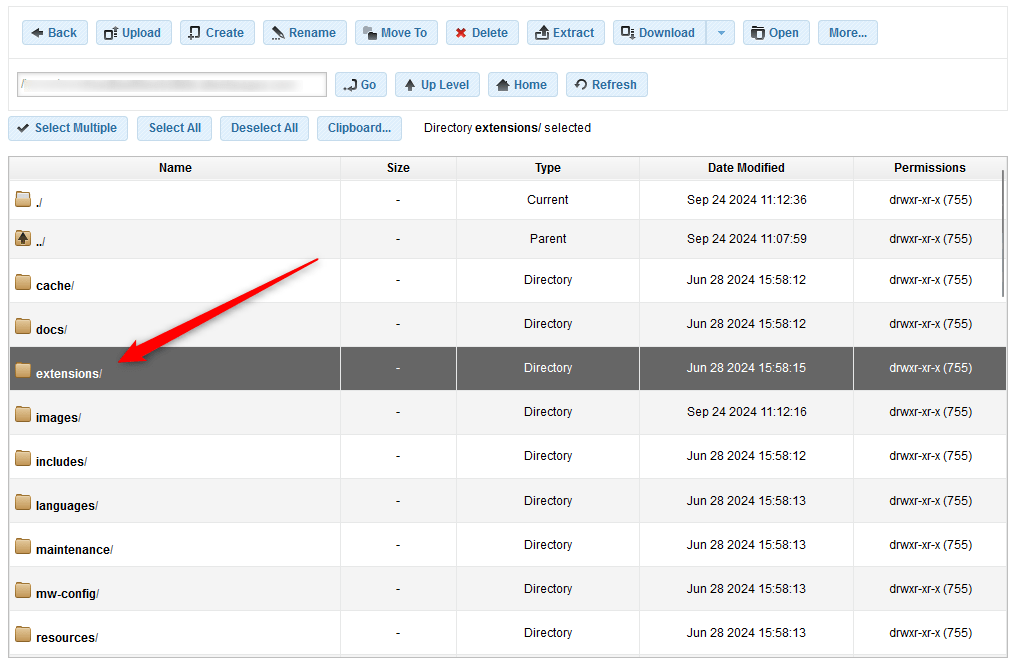
Task: Click the red Delete icon
Action: pyautogui.click(x=459, y=32)
